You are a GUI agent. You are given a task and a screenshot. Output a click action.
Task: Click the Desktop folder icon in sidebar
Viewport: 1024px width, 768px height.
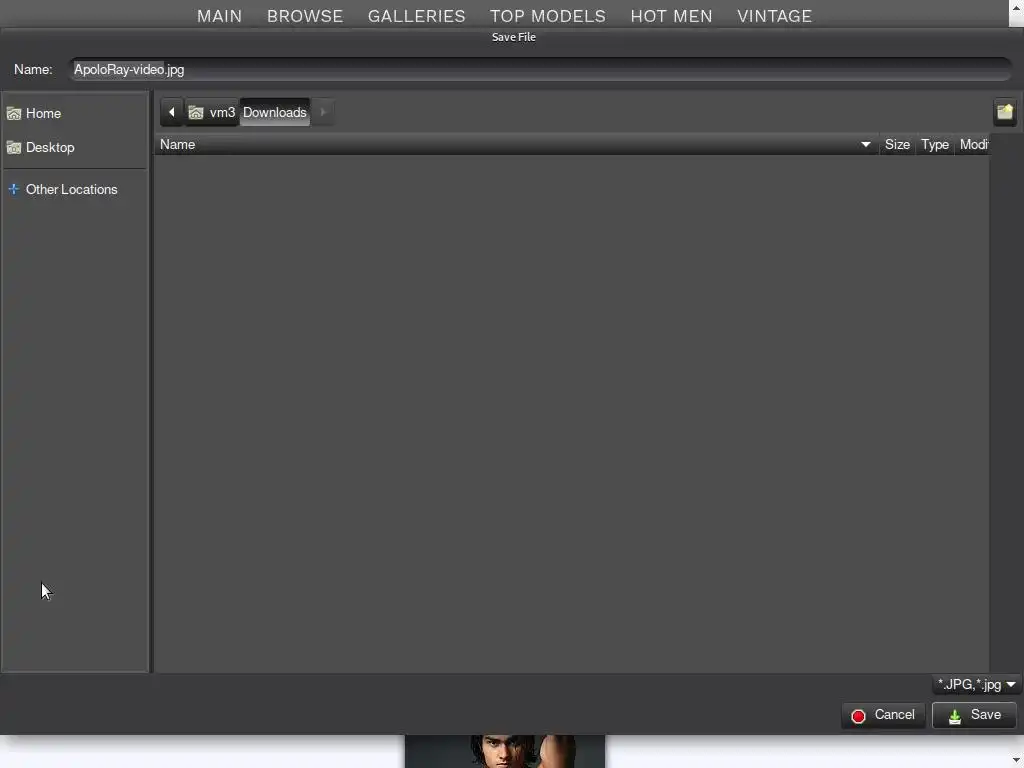click(14, 148)
